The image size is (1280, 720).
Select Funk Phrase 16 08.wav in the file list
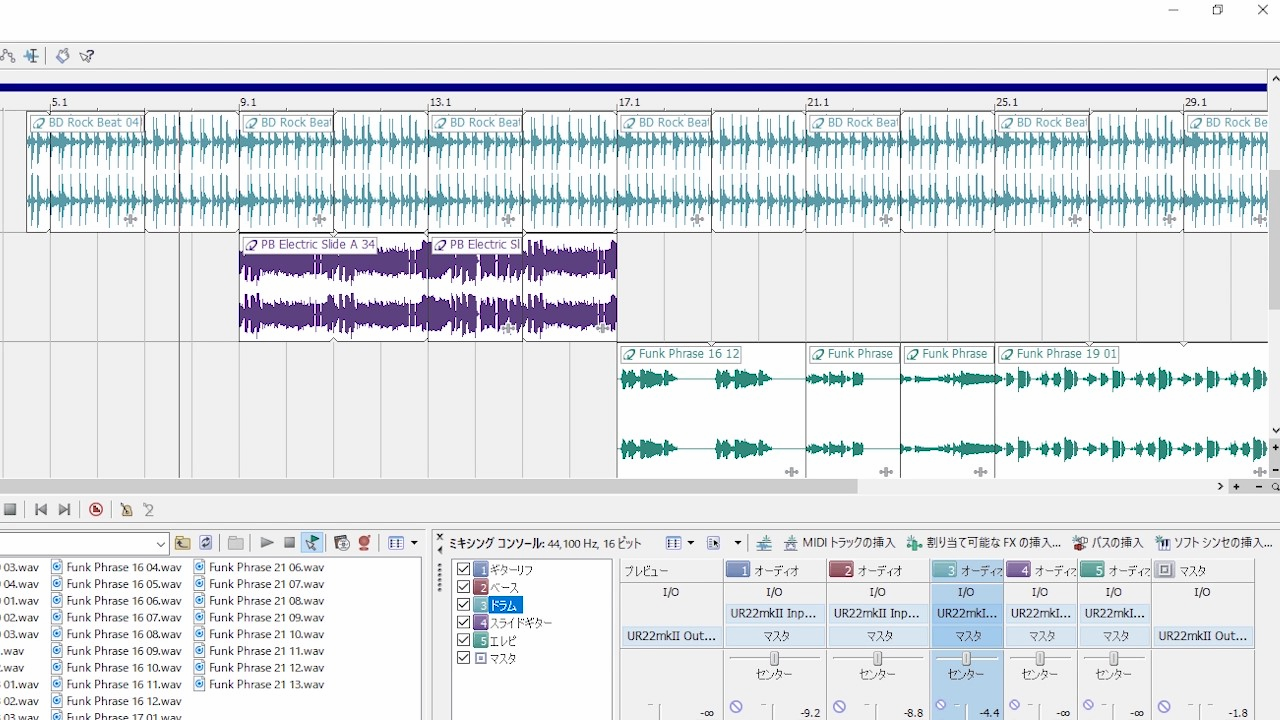tap(123, 634)
